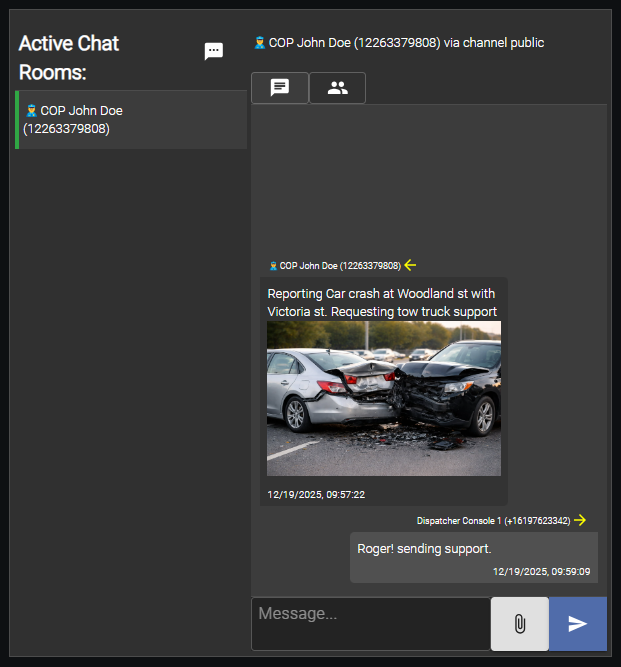
Task: Click the car crash report message text
Action: click(x=382, y=302)
